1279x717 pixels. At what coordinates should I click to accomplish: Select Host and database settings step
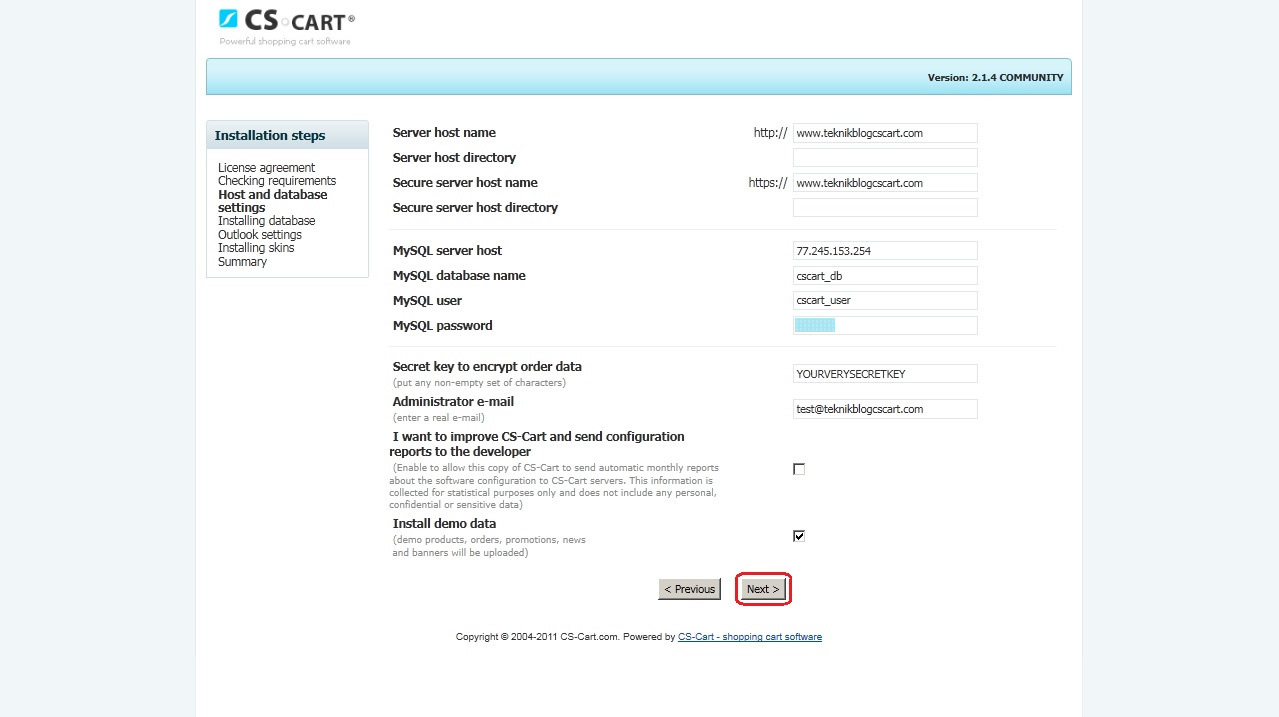click(273, 201)
